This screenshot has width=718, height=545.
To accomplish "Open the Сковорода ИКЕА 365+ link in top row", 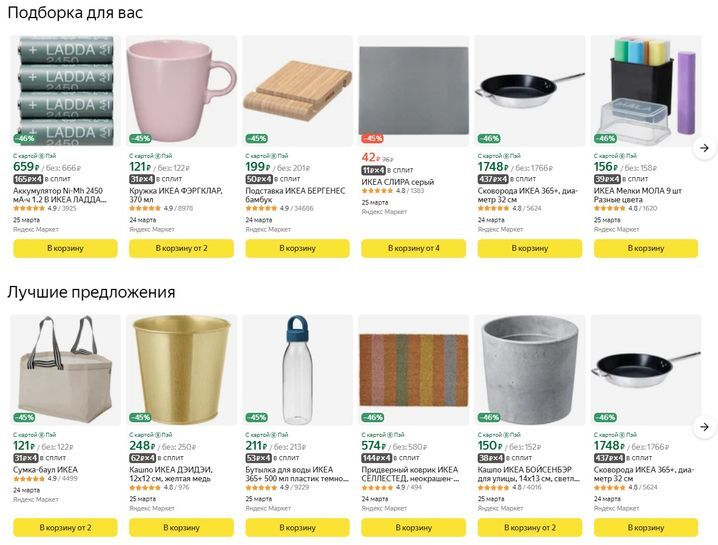I will pyautogui.click(x=527, y=195).
